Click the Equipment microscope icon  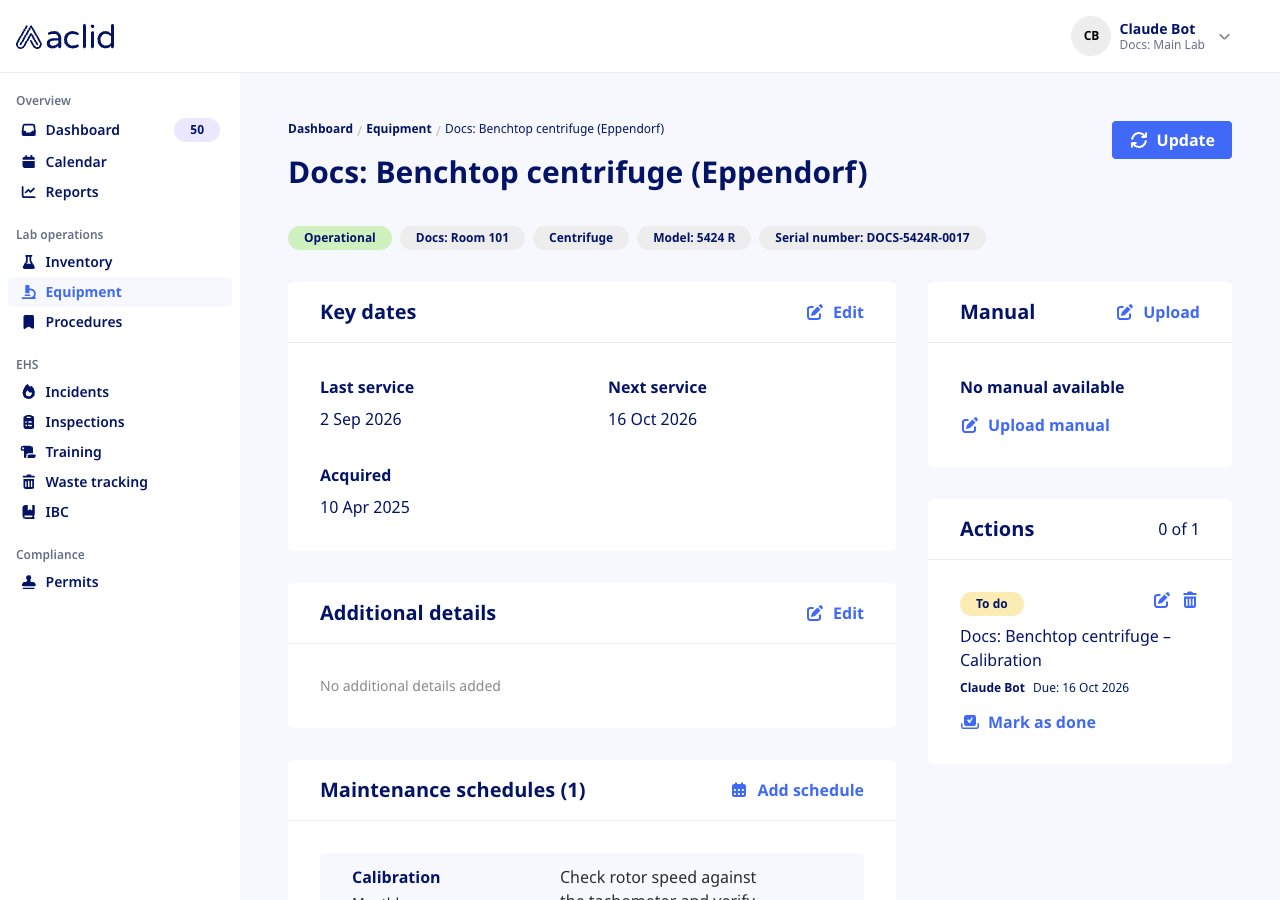29,292
